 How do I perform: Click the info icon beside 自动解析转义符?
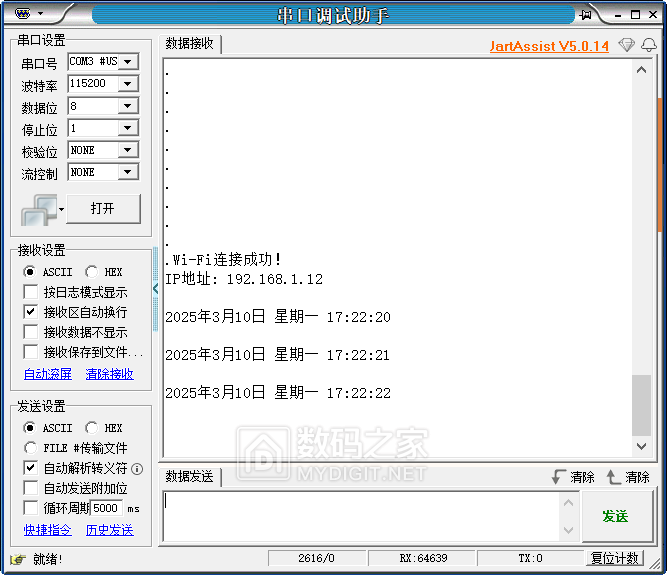(138, 468)
